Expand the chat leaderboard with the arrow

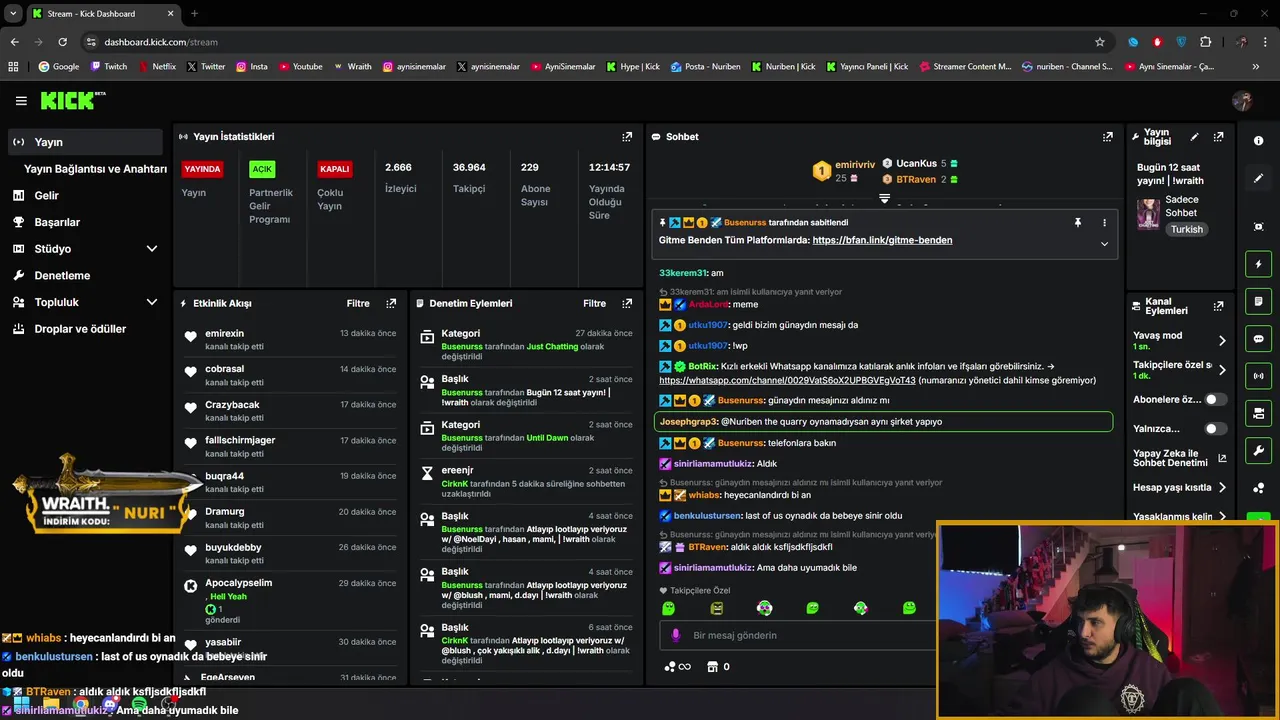click(x=884, y=199)
